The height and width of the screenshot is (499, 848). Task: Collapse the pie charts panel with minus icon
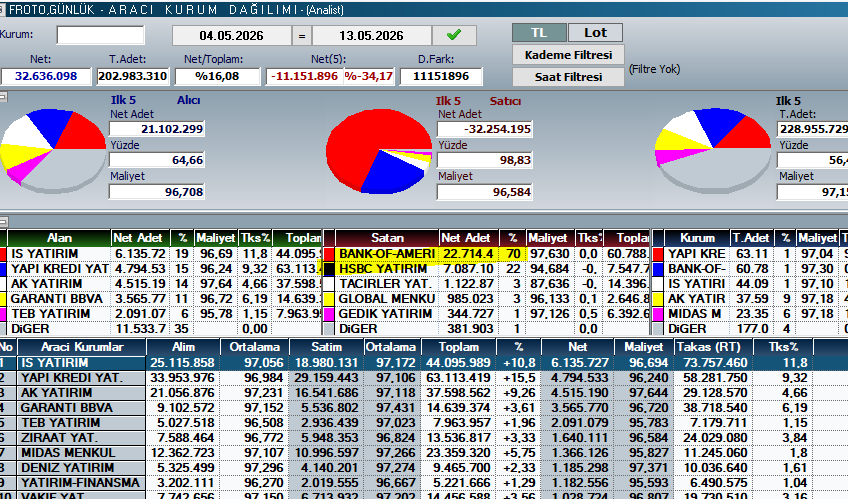coord(3,97)
